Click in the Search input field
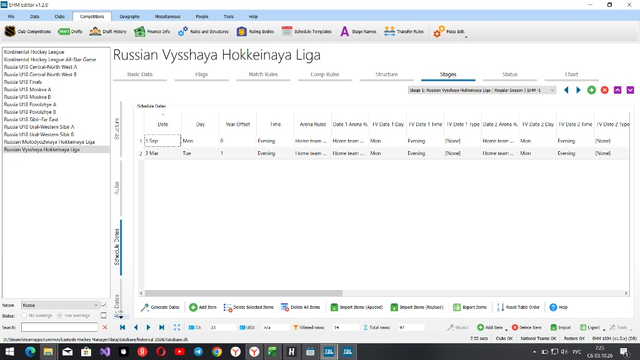Image resolution: width=640 pixels, height=360 pixels. pos(59,327)
